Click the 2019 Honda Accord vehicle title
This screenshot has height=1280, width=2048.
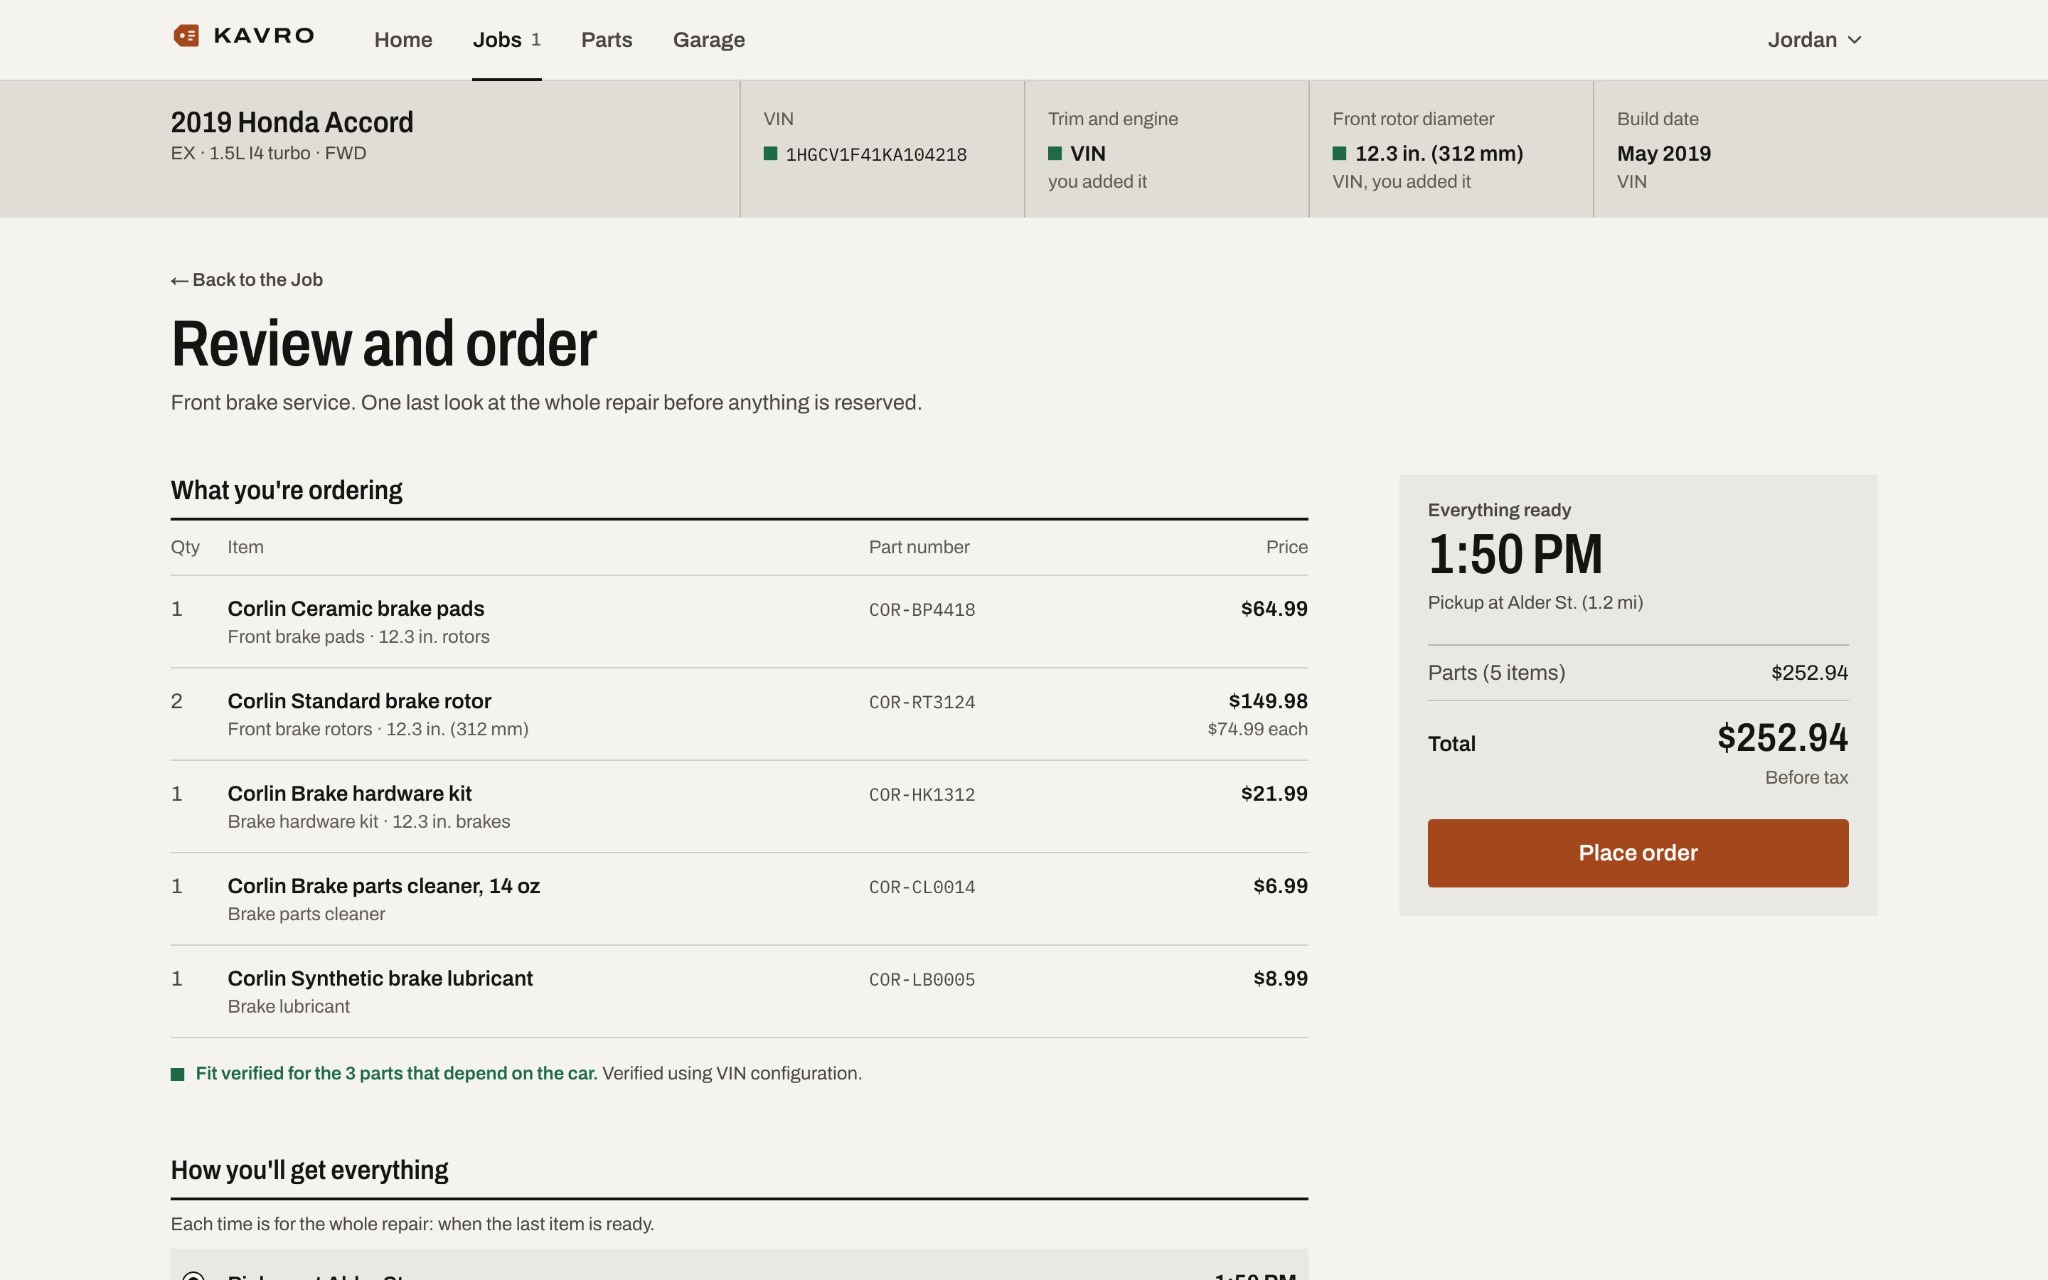pos(292,122)
